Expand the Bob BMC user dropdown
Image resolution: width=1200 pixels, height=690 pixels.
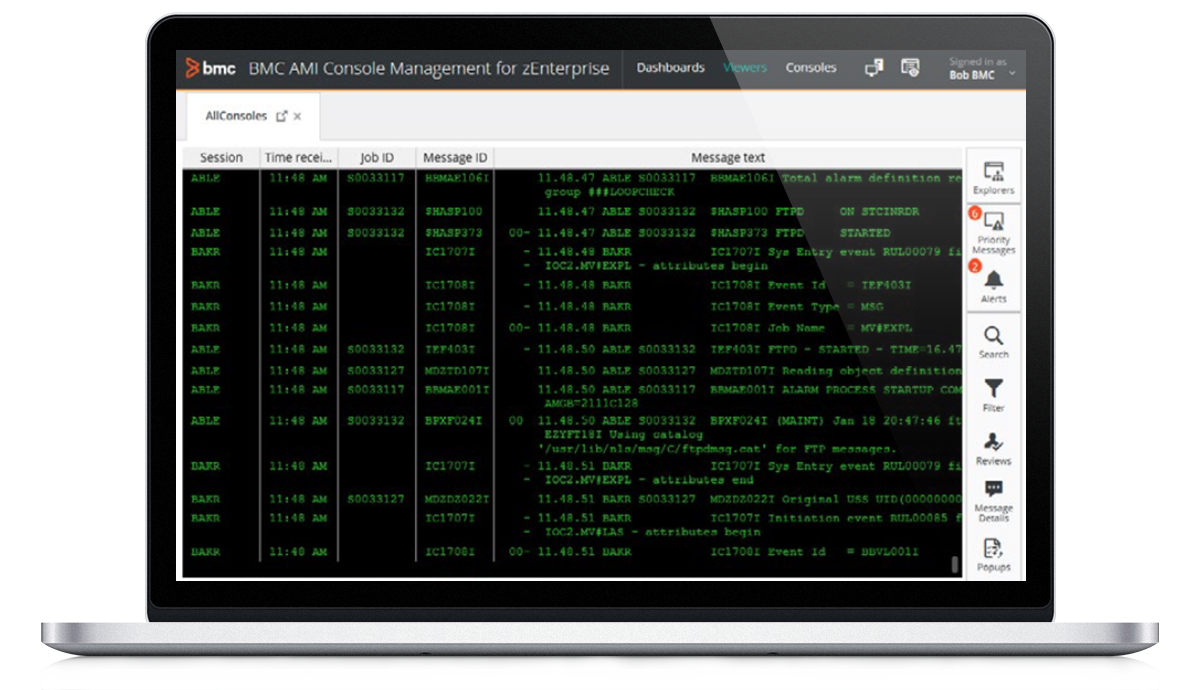[1012, 74]
